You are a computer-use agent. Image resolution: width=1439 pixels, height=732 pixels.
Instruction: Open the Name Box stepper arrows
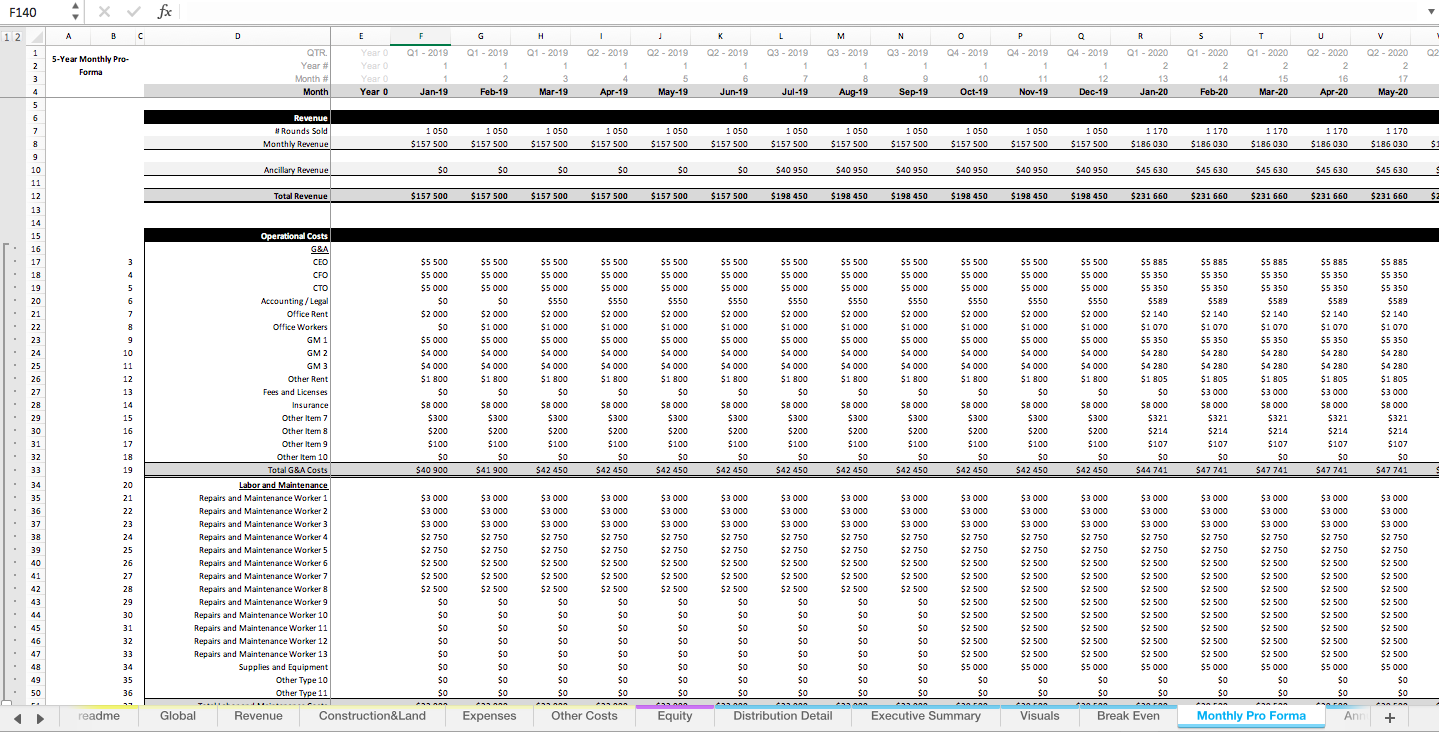(75, 12)
